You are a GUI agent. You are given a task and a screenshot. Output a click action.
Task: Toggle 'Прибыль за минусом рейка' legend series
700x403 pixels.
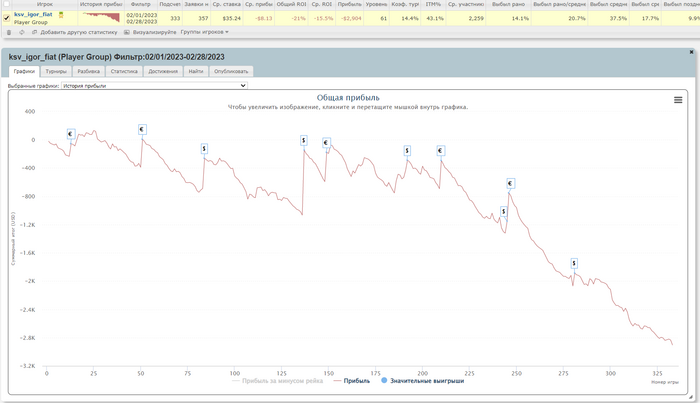click(x=277, y=381)
